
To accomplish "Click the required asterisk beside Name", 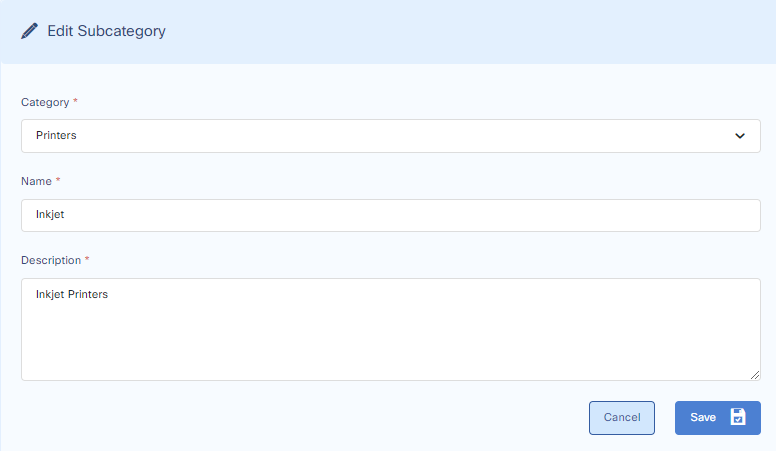I will tap(58, 181).
